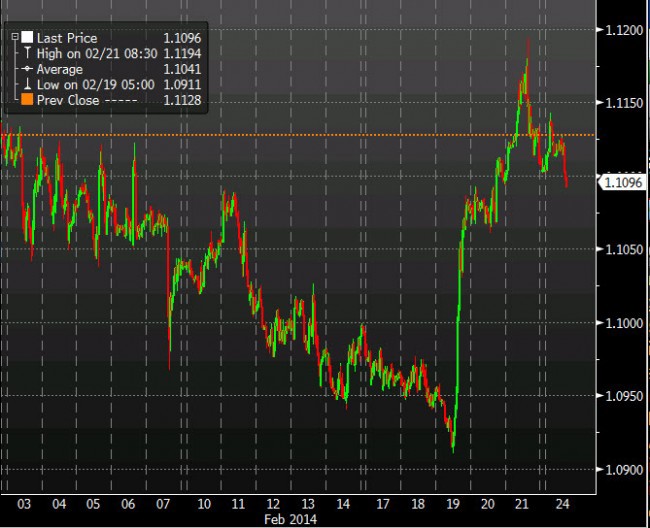This screenshot has height=528, width=650.
Task: Click the Low value 1.0911
Action: (x=182, y=85)
